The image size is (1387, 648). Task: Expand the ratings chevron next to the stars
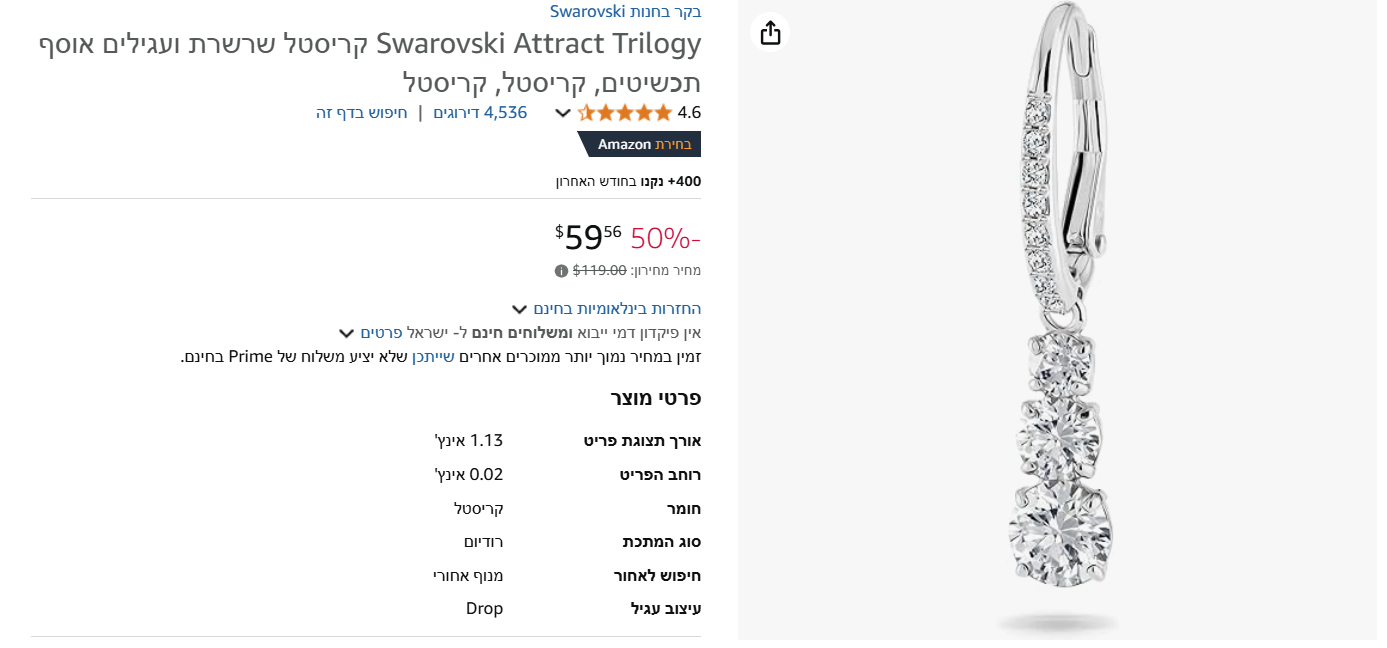coord(563,113)
